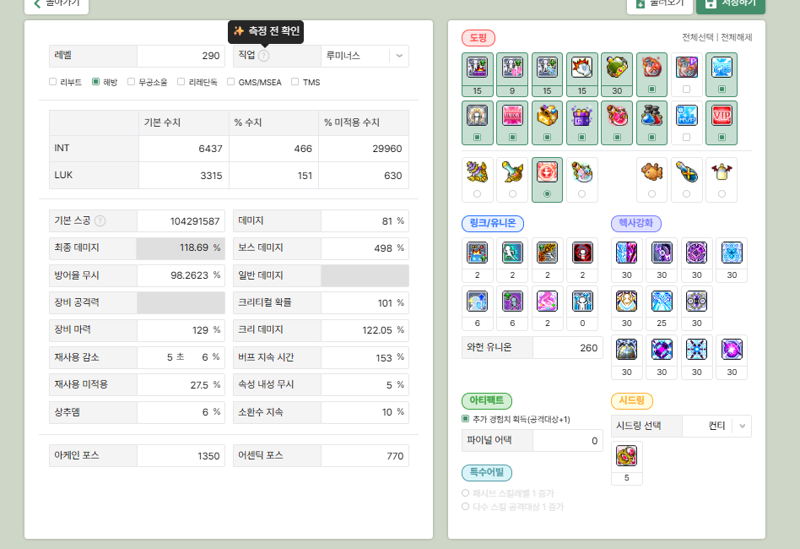Edit the 레벨 field showing 290
The width and height of the screenshot is (800, 549).
(x=181, y=56)
